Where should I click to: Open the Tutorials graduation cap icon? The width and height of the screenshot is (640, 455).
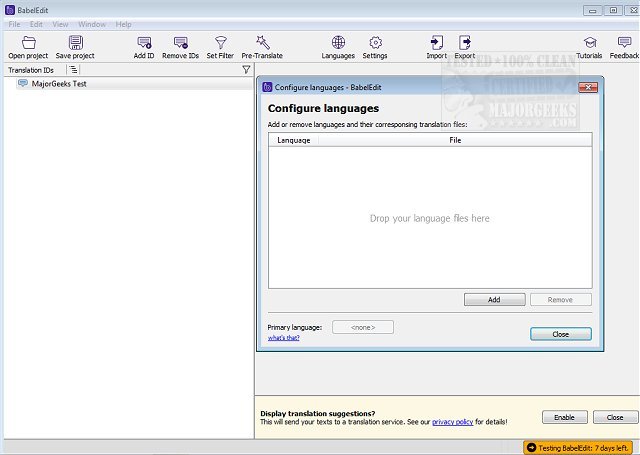point(589,43)
